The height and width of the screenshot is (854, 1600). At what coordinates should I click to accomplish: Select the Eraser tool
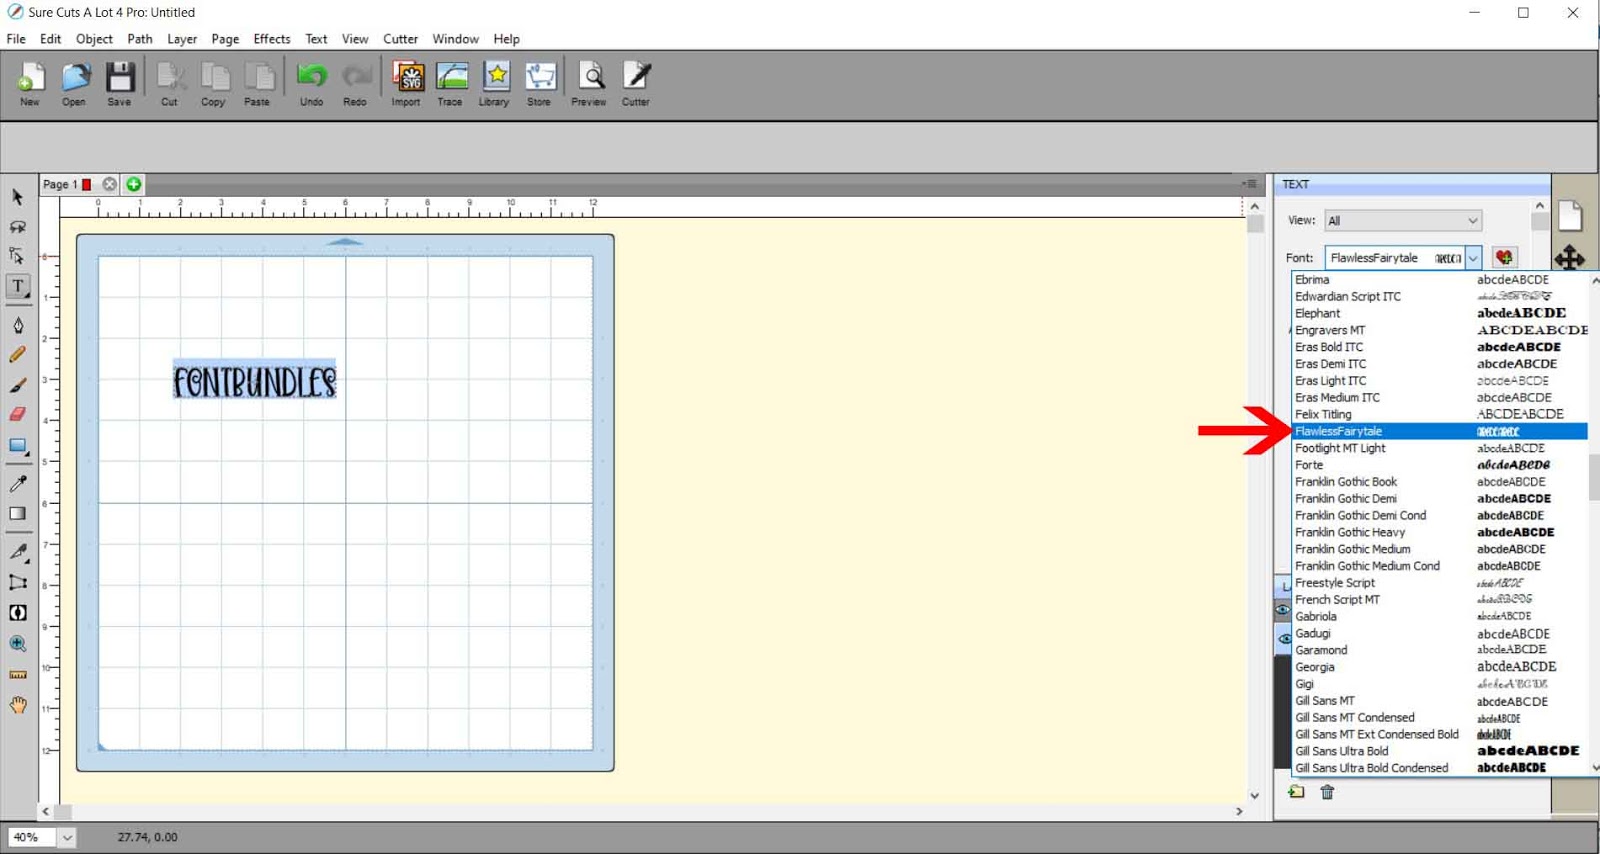point(18,414)
